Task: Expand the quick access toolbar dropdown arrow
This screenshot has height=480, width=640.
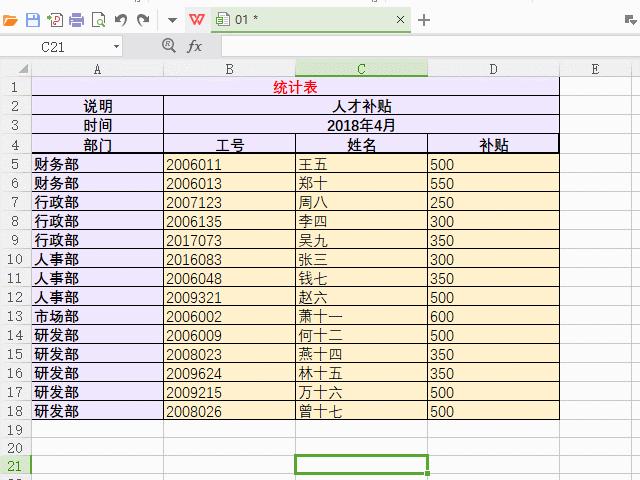Action: [172, 20]
